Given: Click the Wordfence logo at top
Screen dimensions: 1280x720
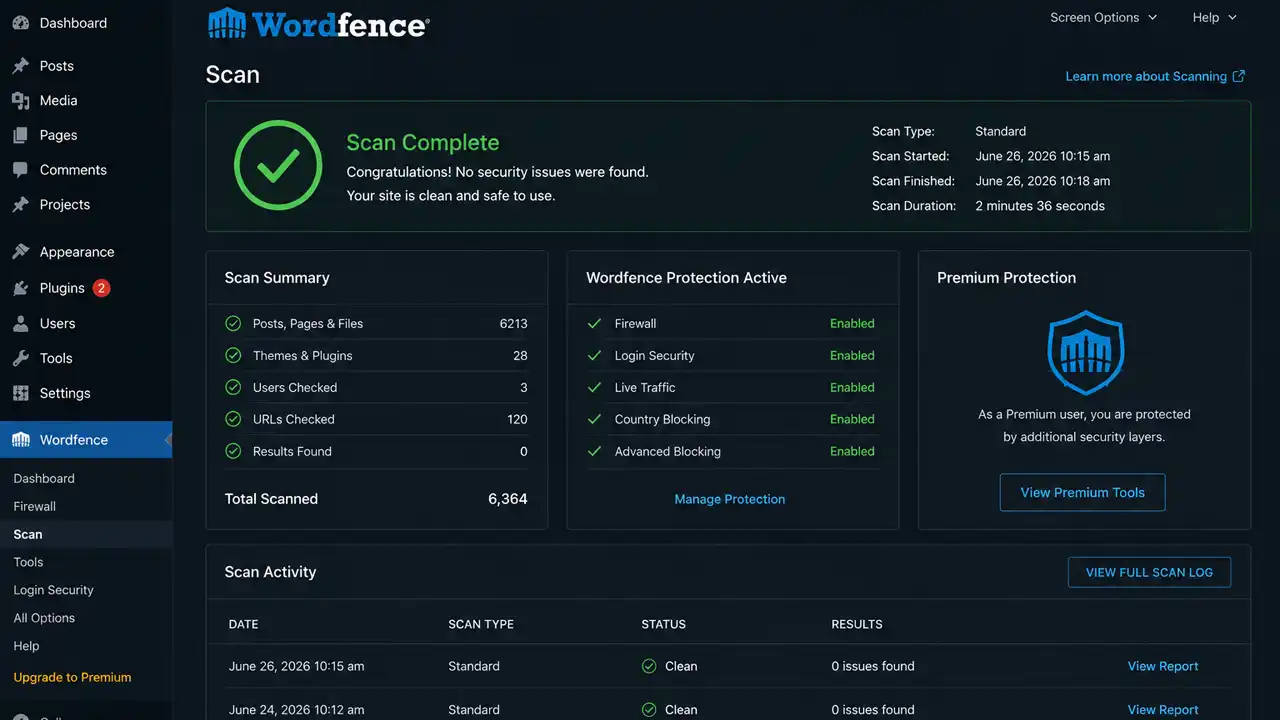Looking at the screenshot, I should pyautogui.click(x=318, y=22).
